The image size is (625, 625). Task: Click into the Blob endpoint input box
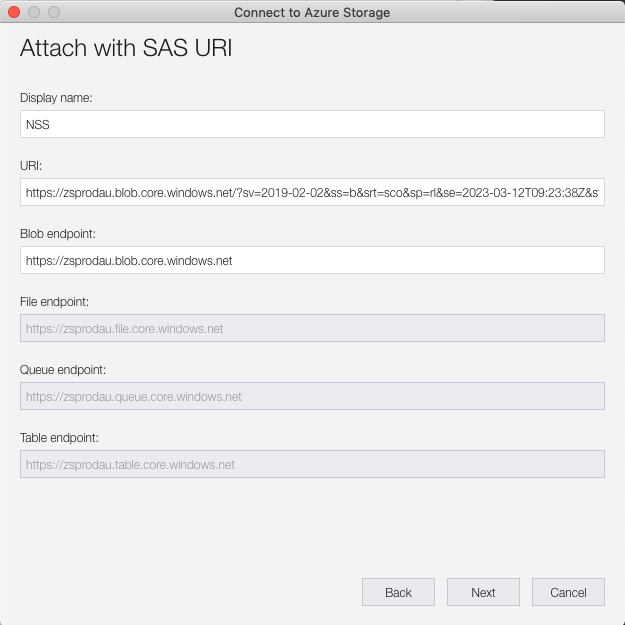pos(312,260)
